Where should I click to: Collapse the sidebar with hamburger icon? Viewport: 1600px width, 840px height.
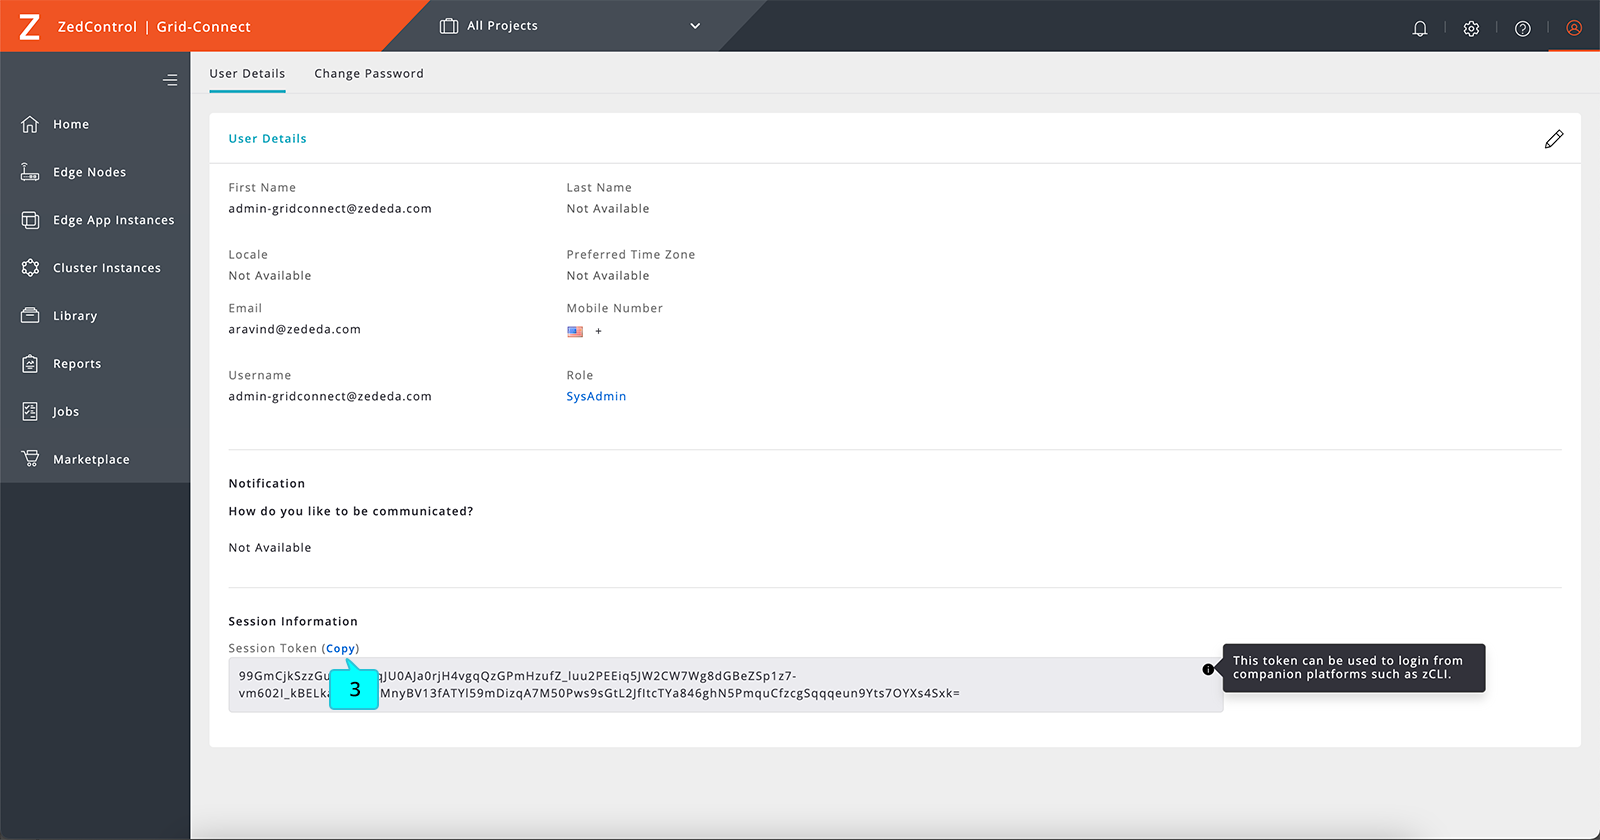point(170,80)
